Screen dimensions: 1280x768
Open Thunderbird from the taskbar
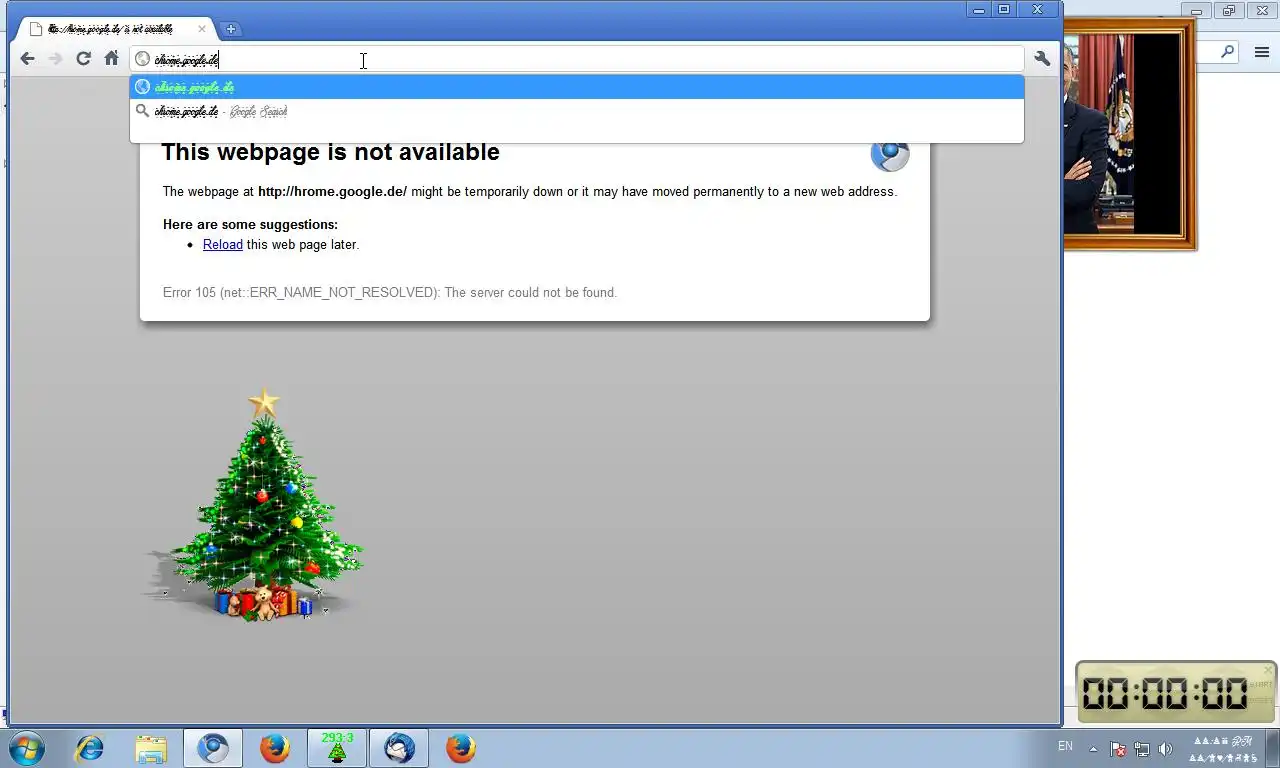(399, 748)
